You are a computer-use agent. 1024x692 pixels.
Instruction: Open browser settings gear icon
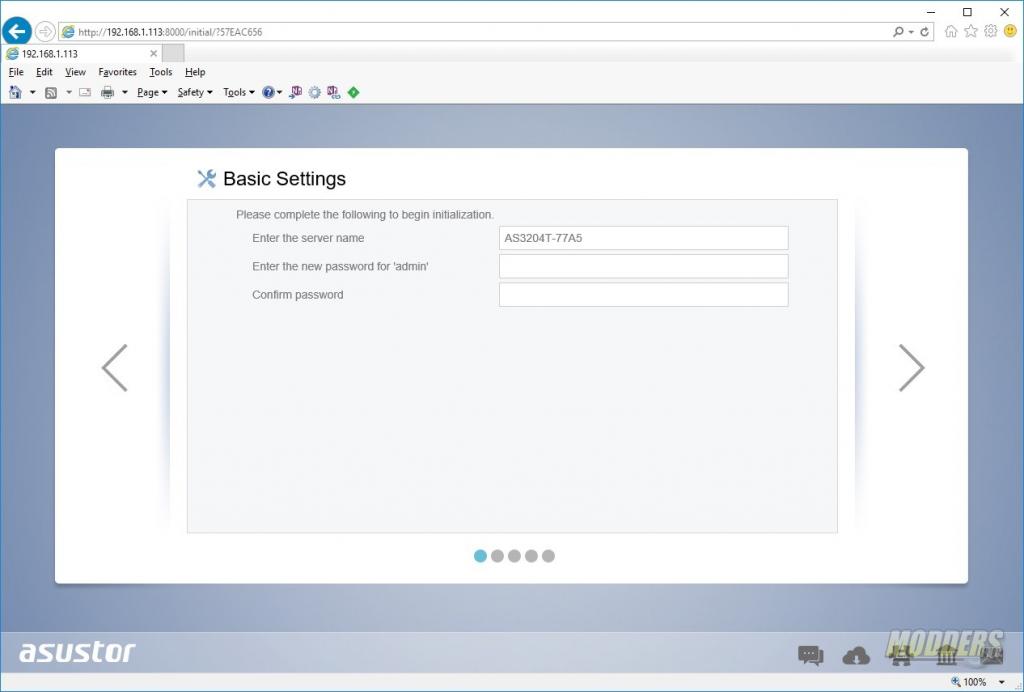click(x=990, y=31)
